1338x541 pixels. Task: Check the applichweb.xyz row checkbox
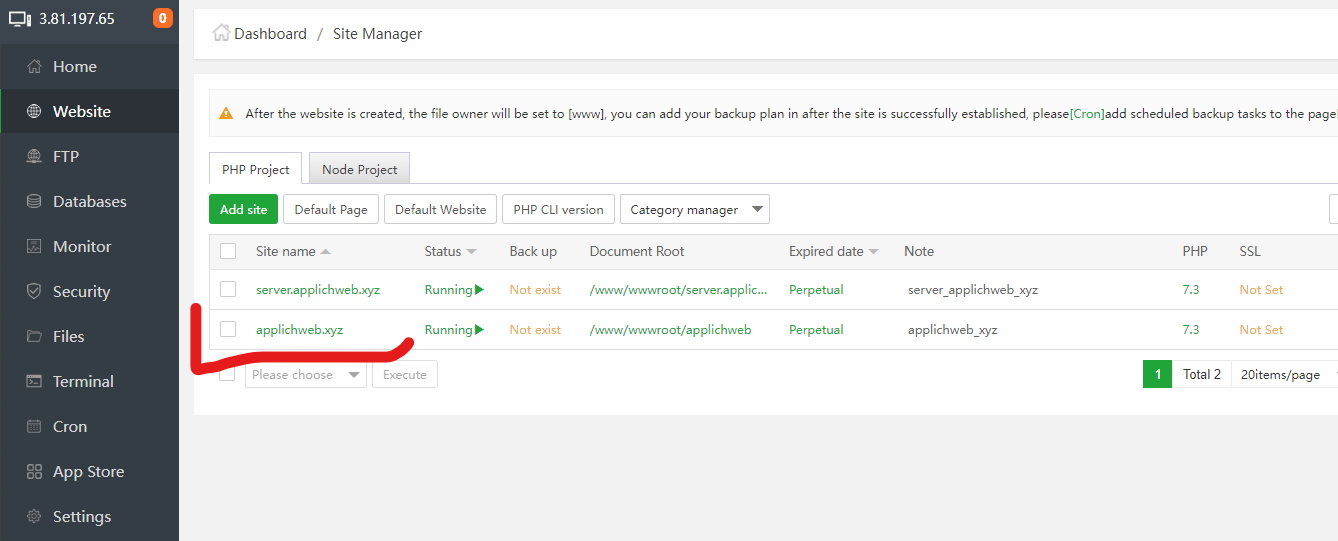(x=228, y=329)
